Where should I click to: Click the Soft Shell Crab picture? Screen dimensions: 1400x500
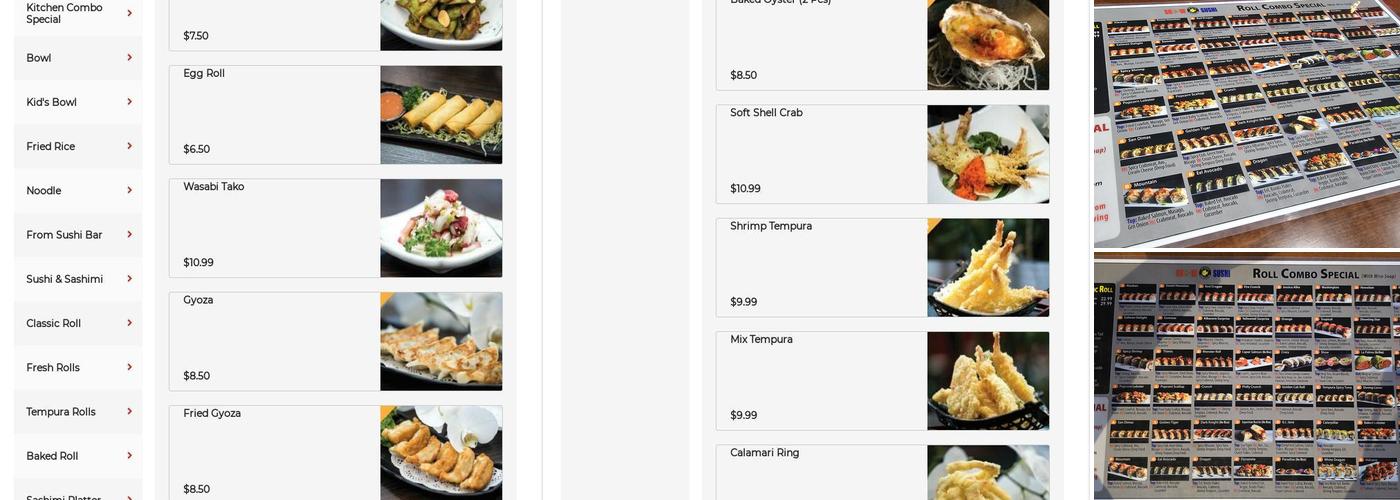(x=988, y=154)
